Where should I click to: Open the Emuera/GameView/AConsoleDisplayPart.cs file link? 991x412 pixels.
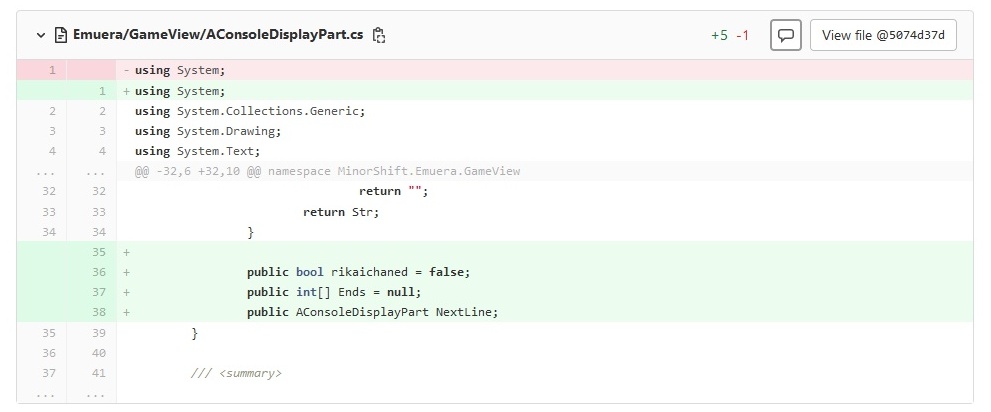click(217, 35)
